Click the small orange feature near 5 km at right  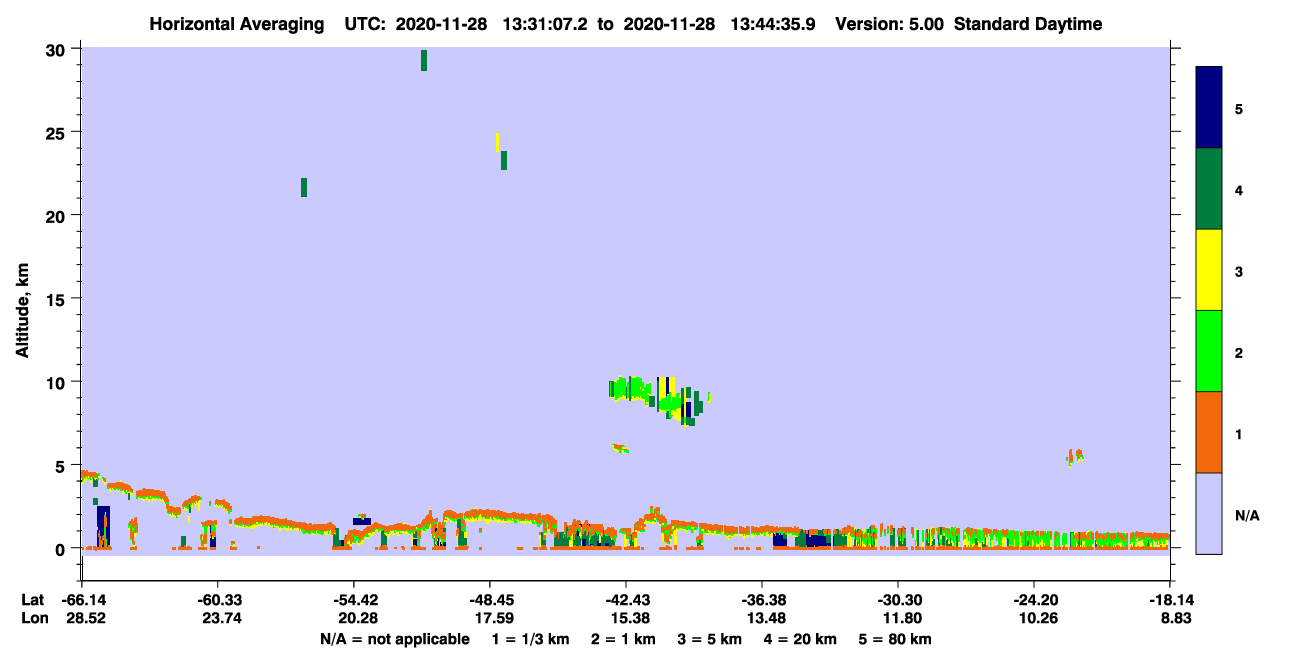click(1075, 457)
